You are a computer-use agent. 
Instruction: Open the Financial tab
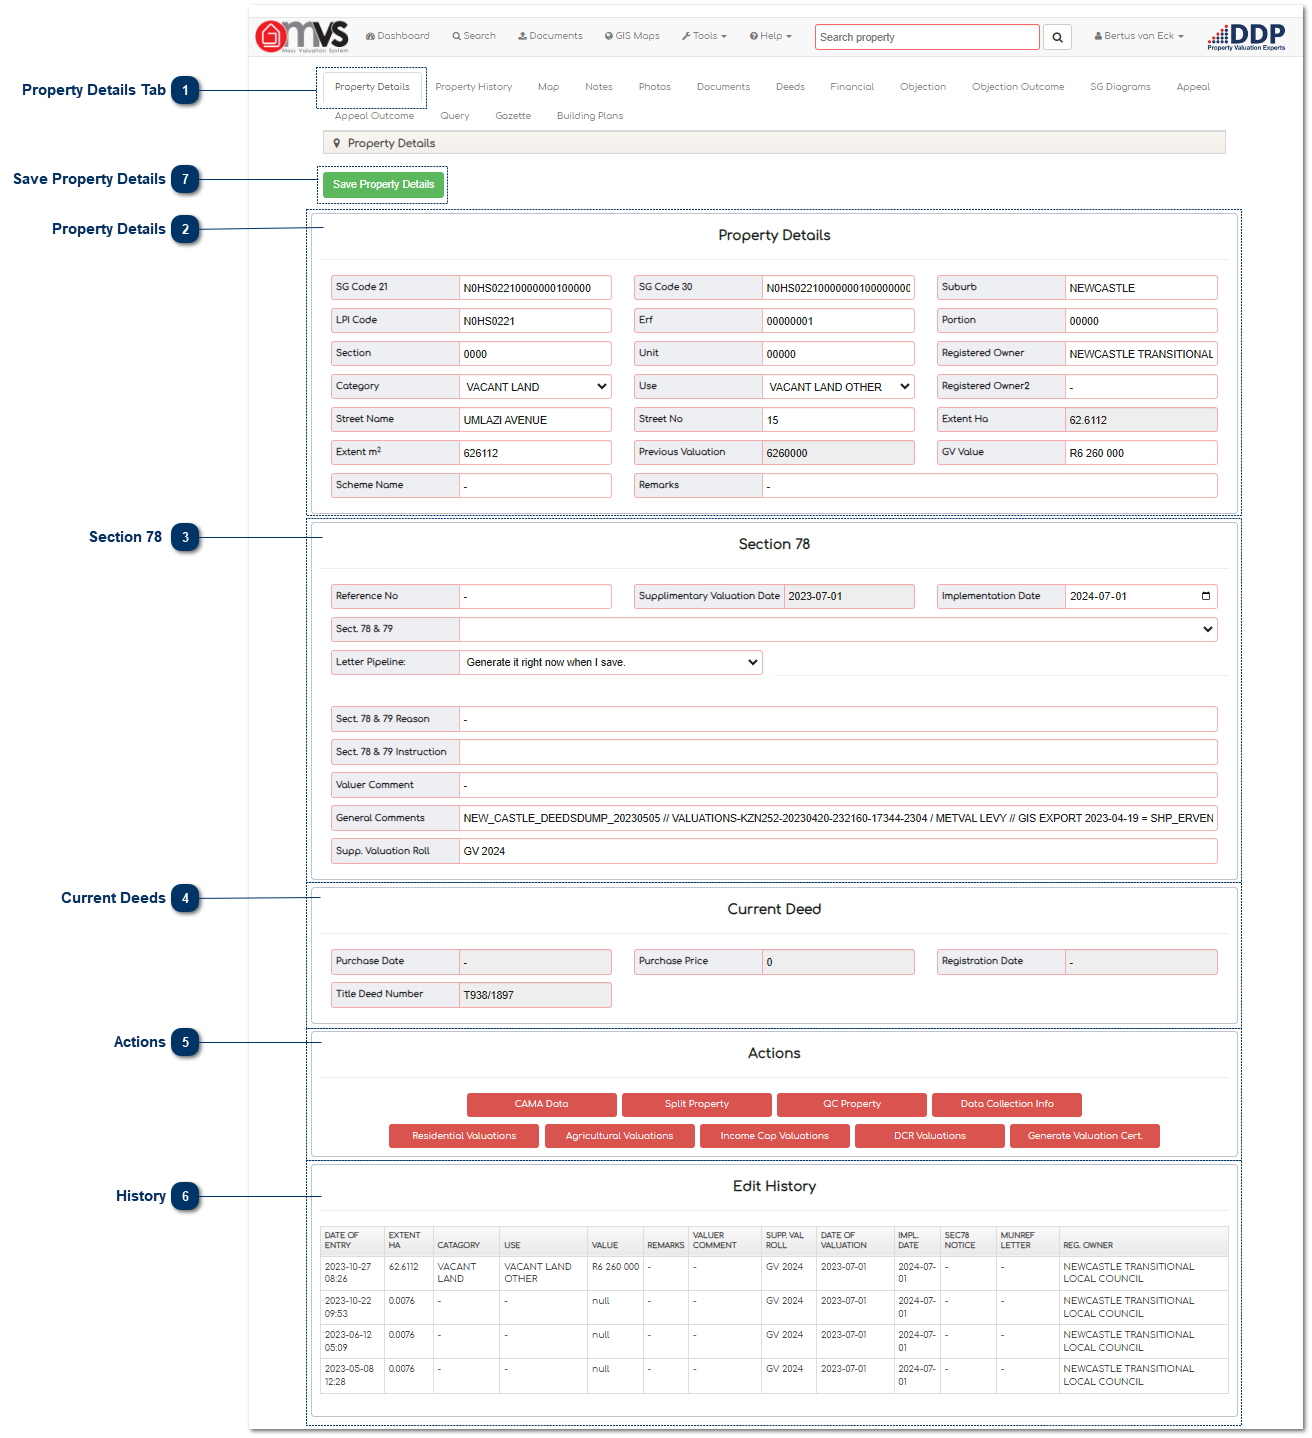(x=852, y=87)
